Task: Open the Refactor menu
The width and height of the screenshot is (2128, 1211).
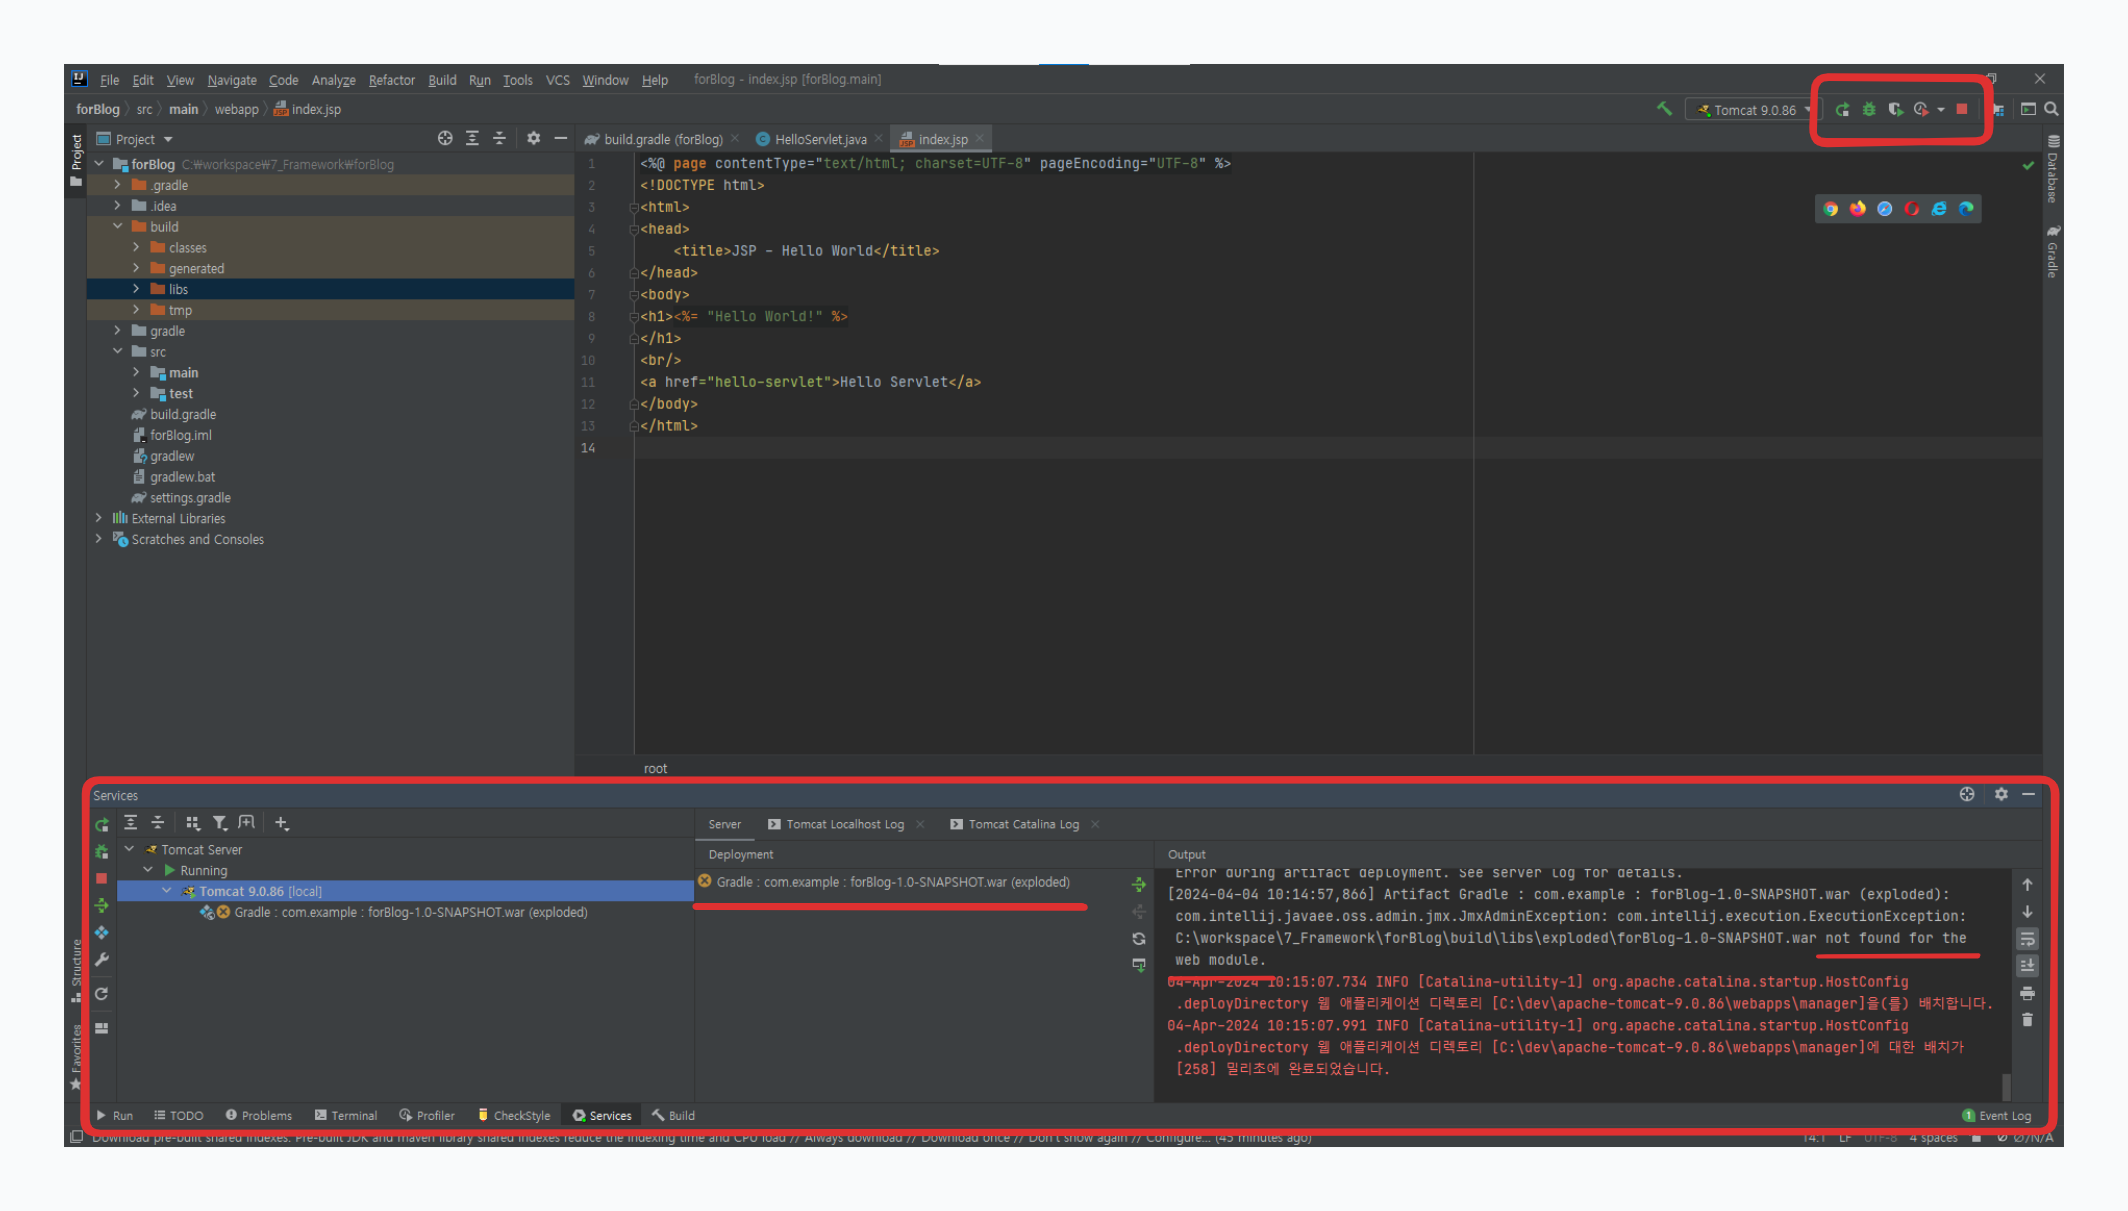Action: coord(391,80)
